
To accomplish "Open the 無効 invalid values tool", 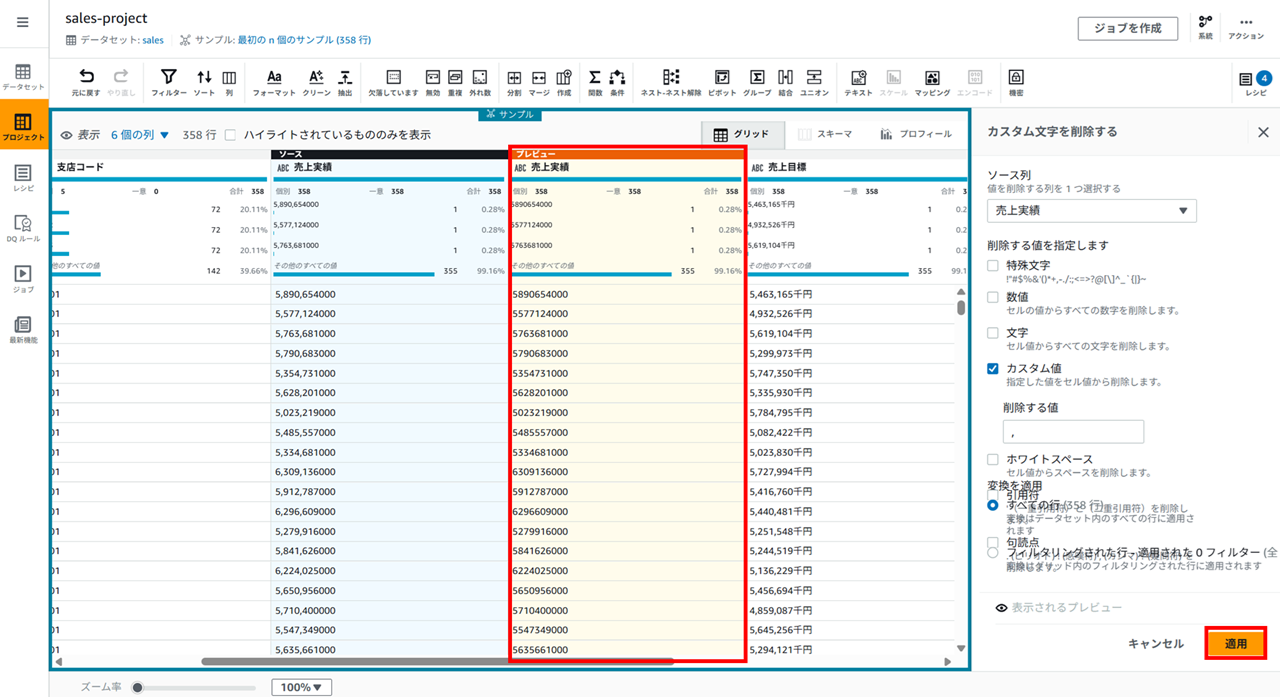I will [x=433, y=82].
